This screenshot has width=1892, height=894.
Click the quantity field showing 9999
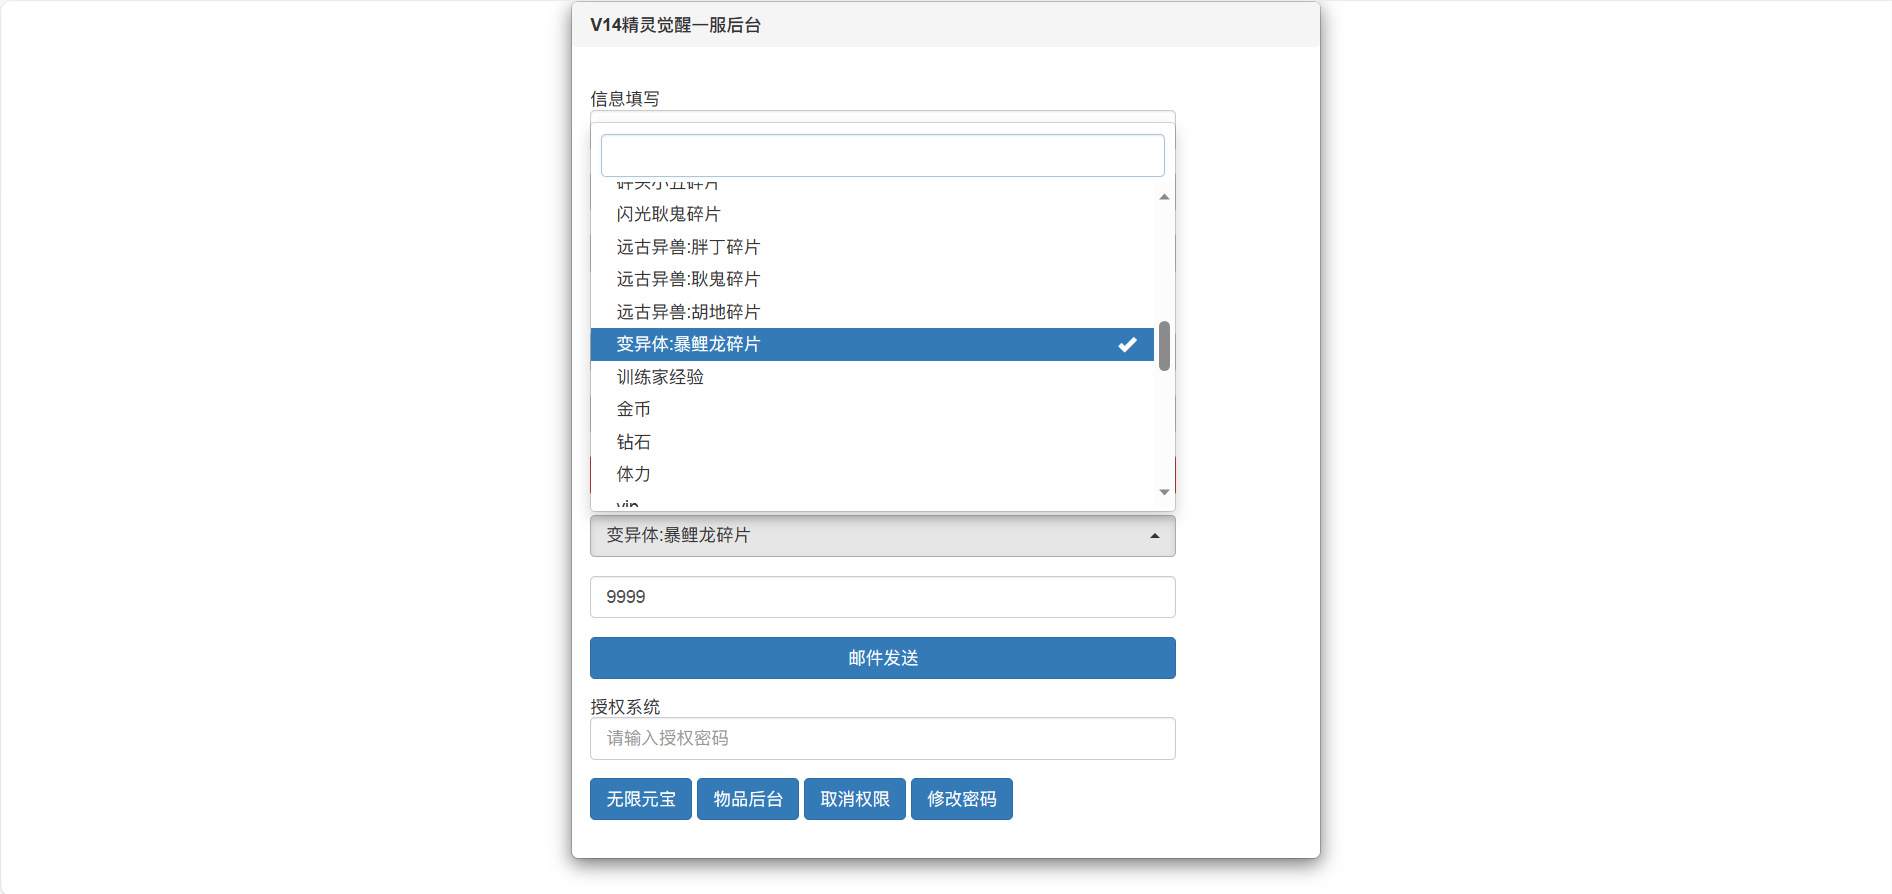[882, 597]
